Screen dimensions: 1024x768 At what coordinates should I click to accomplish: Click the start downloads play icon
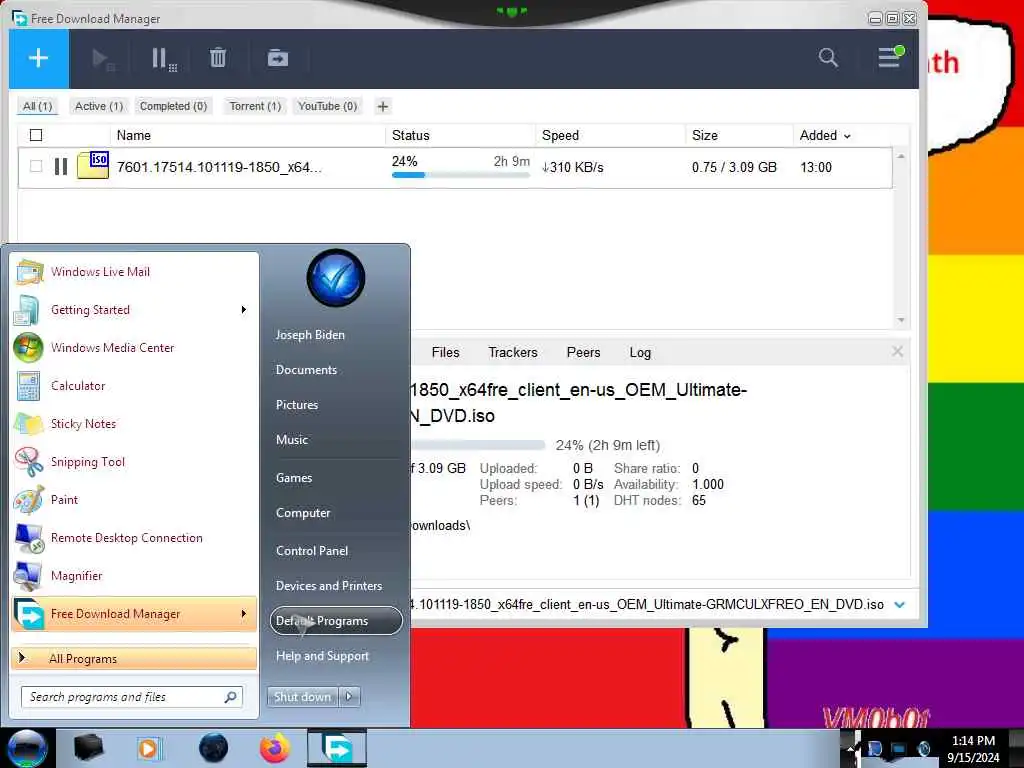click(103, 59)
